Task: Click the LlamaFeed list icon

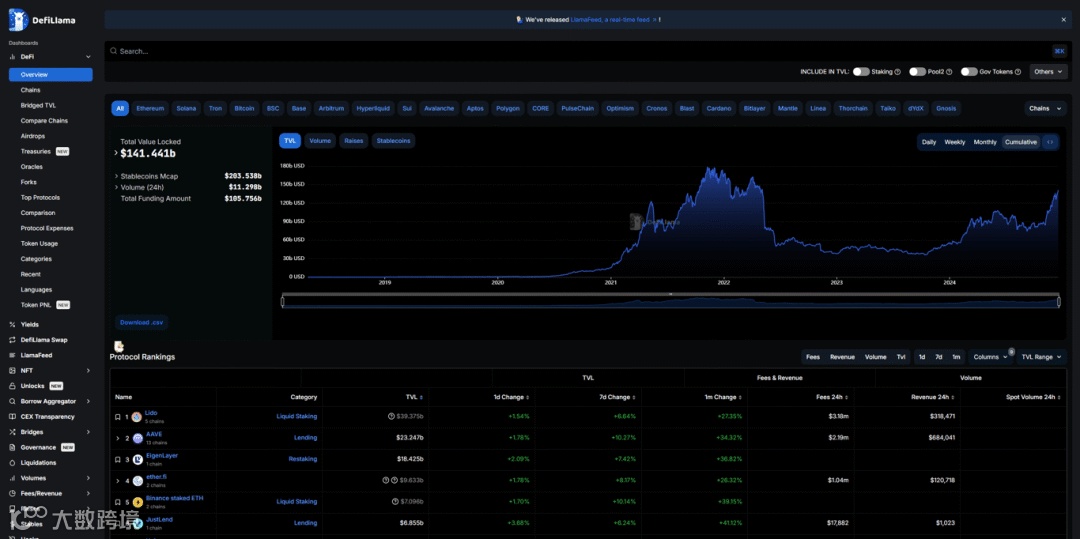Action: pos(12,355)
